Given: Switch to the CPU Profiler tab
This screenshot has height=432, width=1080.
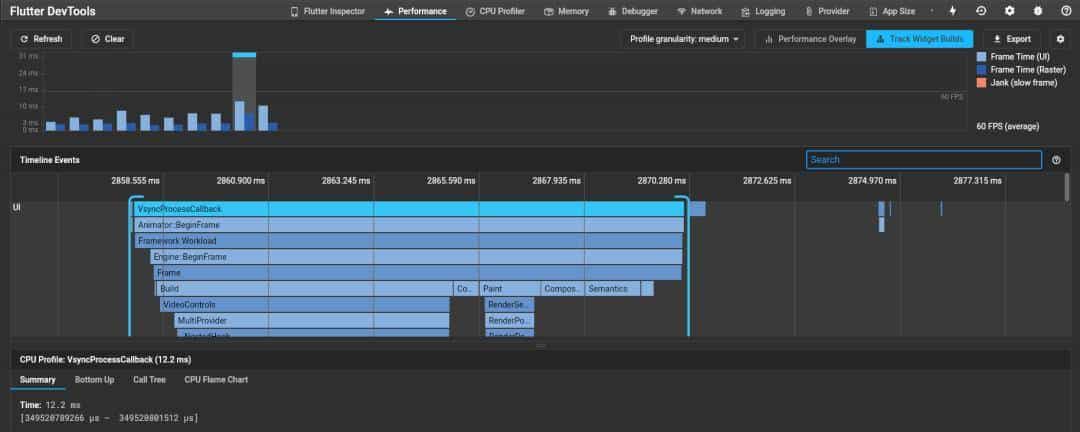Looking at the screenshot, I should (495, 12).
